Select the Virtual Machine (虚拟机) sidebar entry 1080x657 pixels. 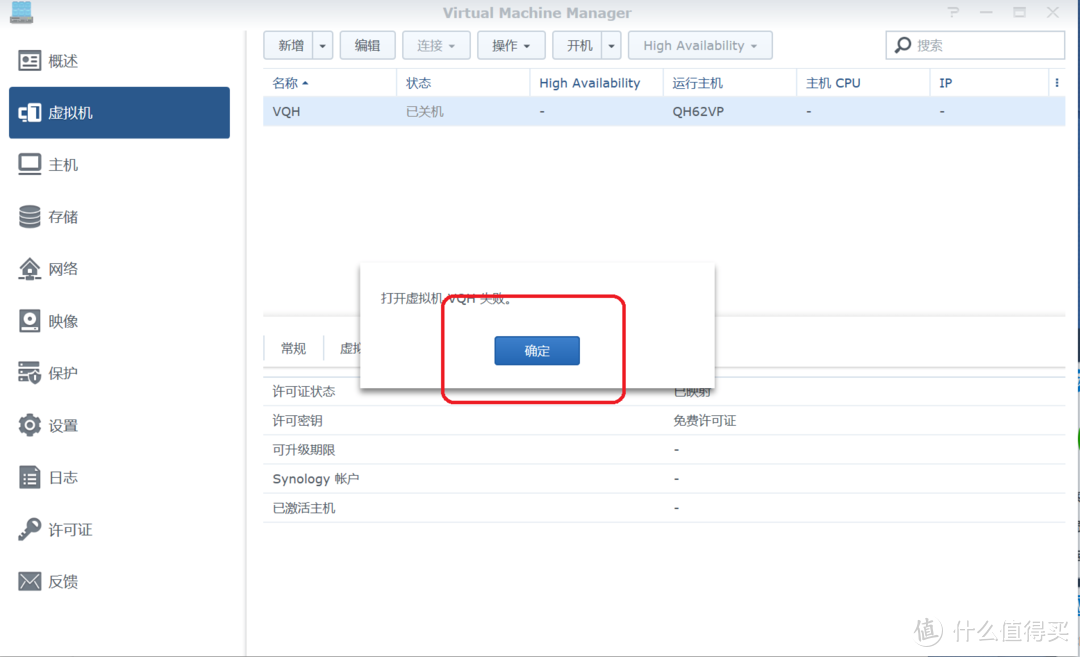(x=119, y=112)
